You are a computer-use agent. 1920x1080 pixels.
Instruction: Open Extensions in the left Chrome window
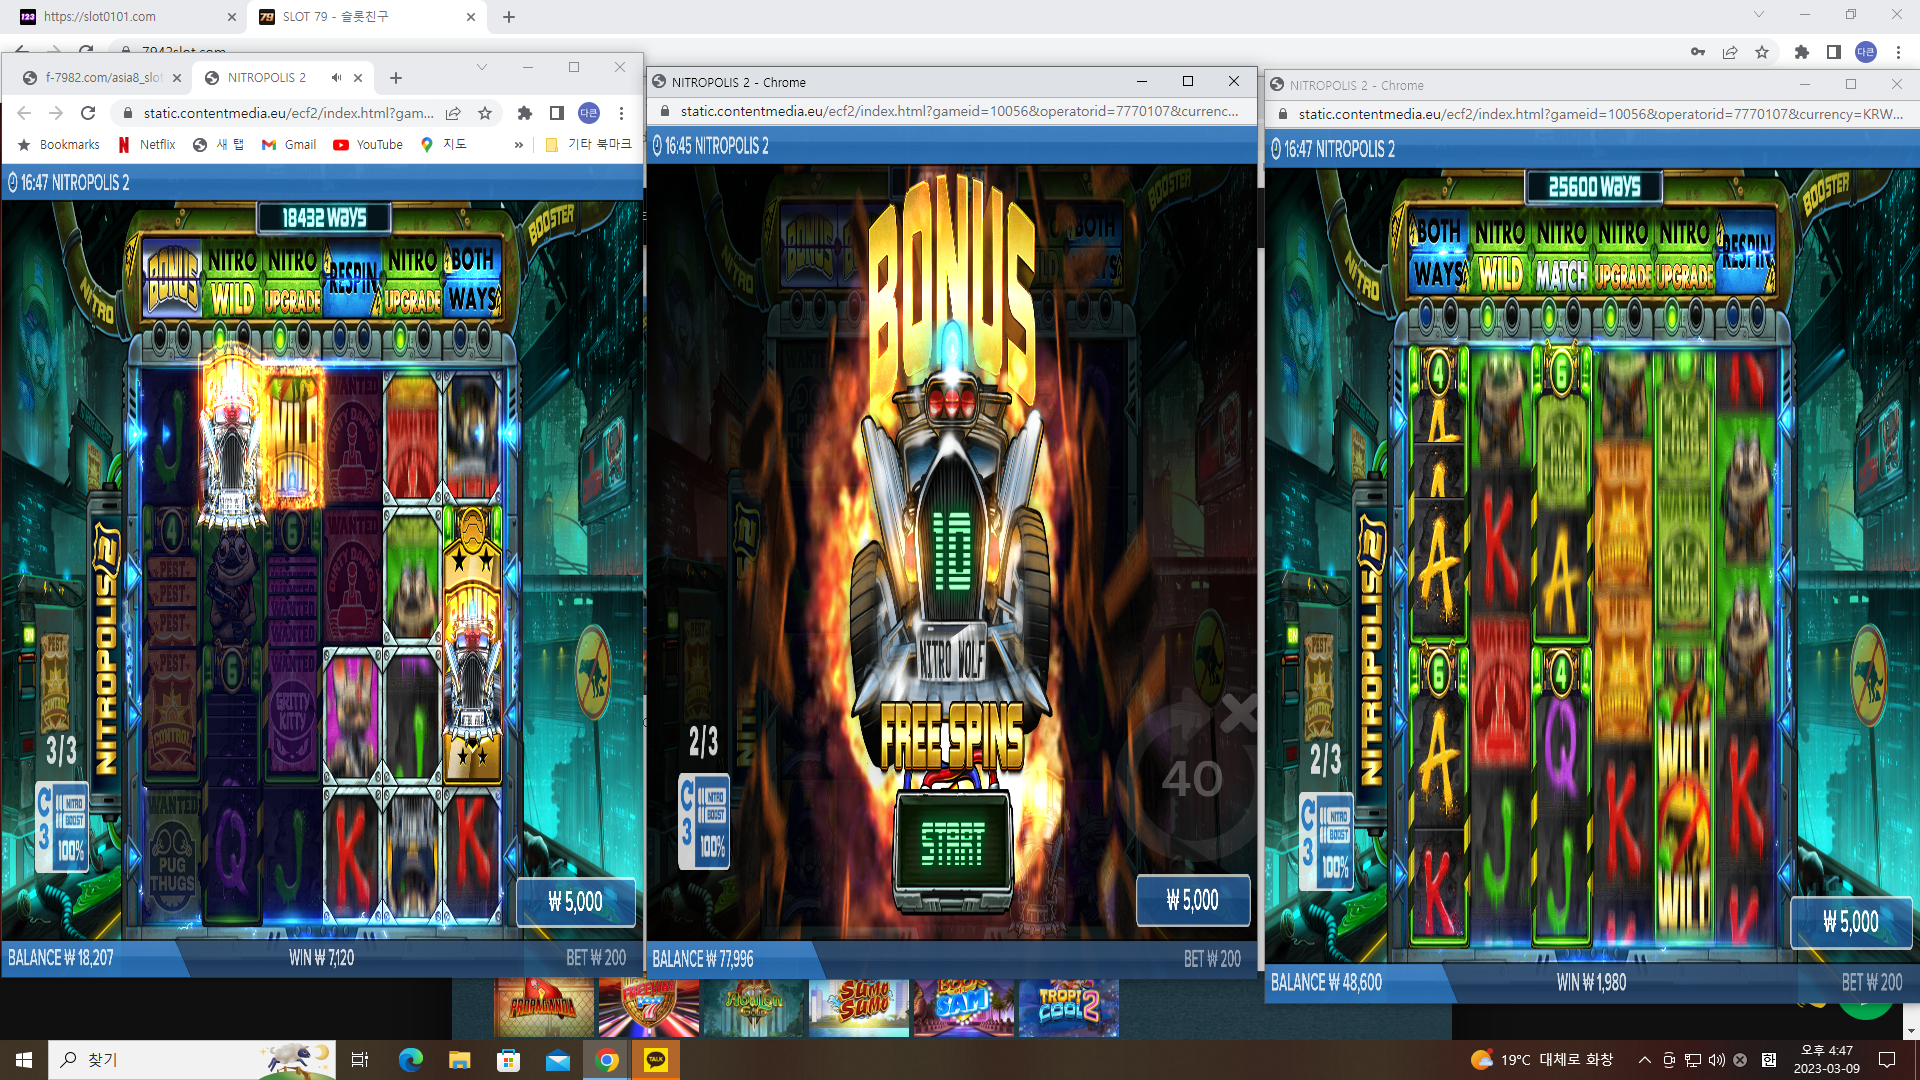524,113
